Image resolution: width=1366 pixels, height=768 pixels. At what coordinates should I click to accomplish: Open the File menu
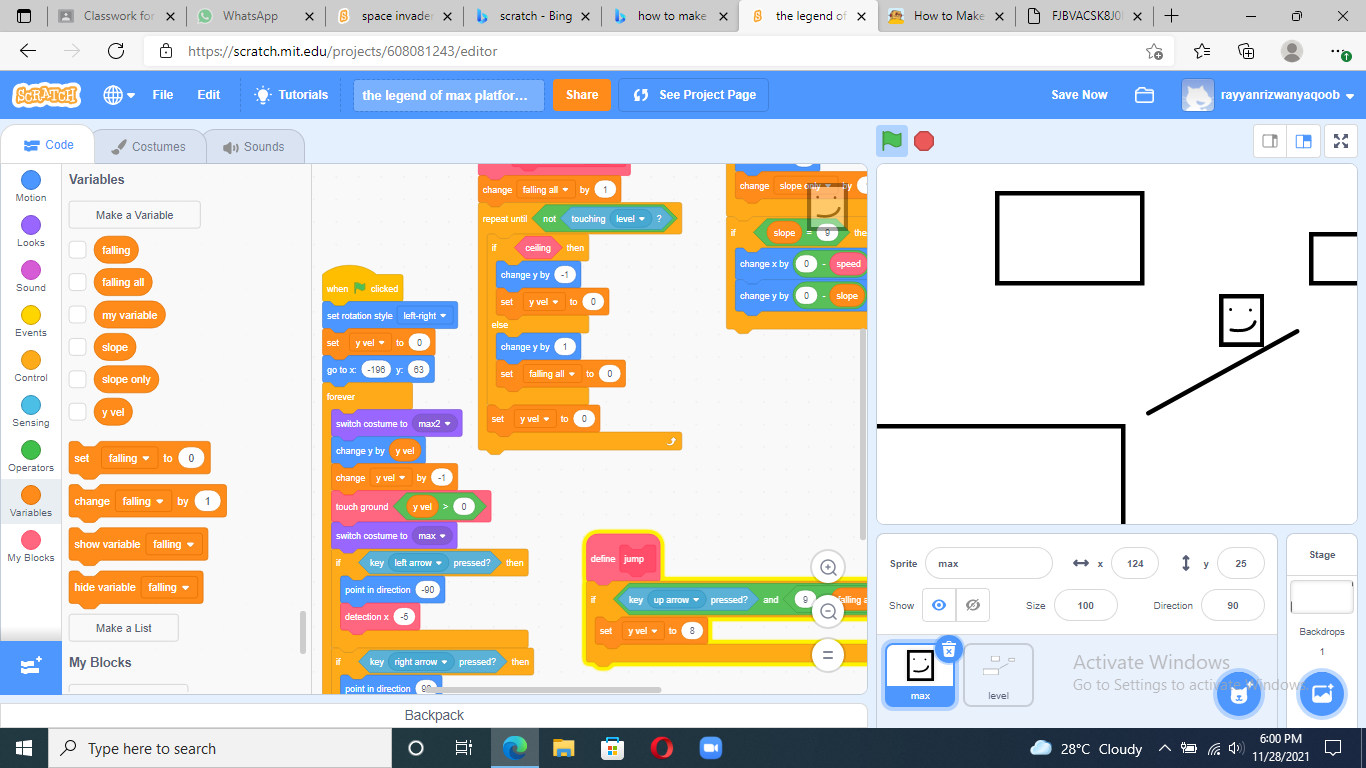163,95
